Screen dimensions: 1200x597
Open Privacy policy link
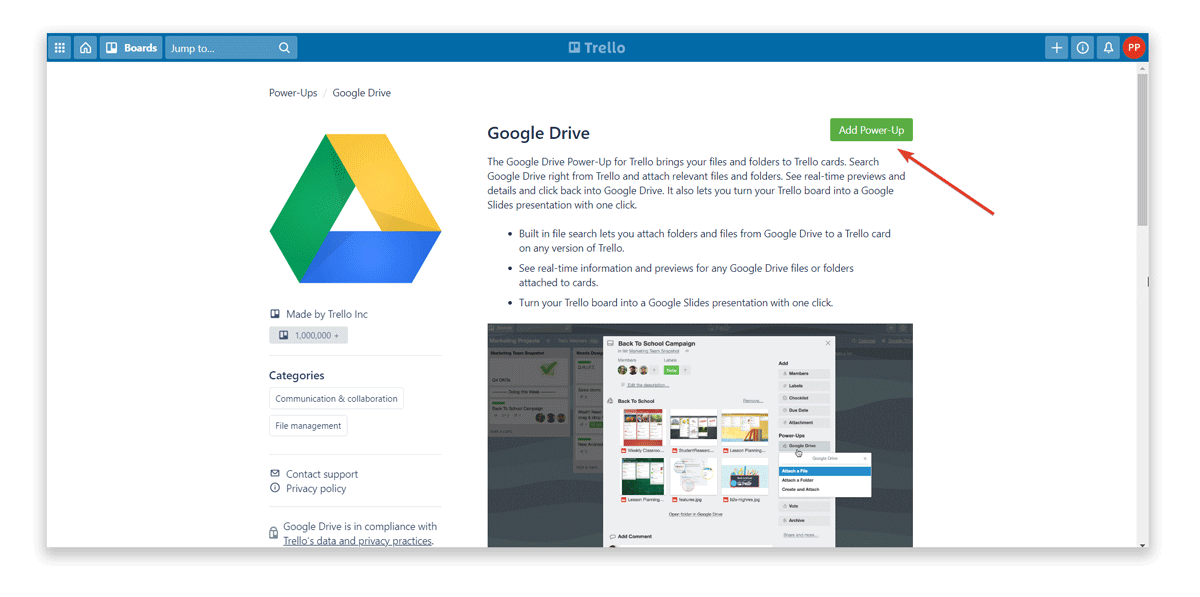(316, 489)
